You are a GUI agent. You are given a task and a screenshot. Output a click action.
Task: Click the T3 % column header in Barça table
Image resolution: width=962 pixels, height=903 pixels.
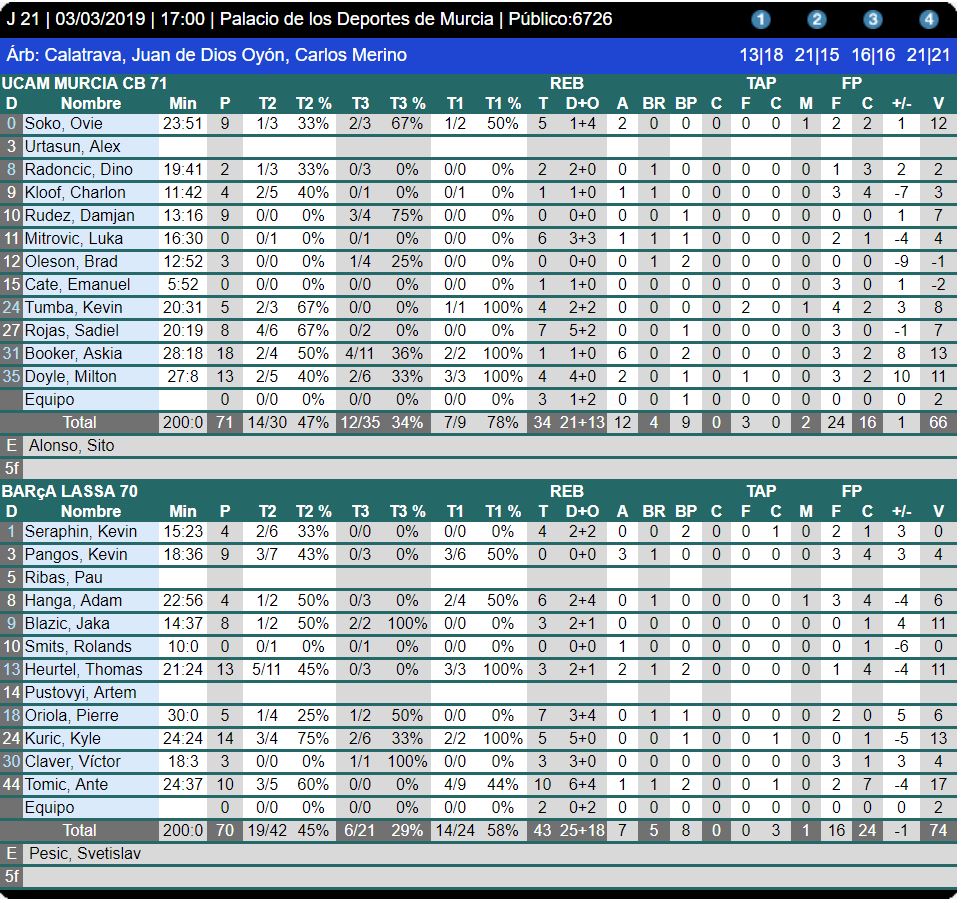[407, 511]
